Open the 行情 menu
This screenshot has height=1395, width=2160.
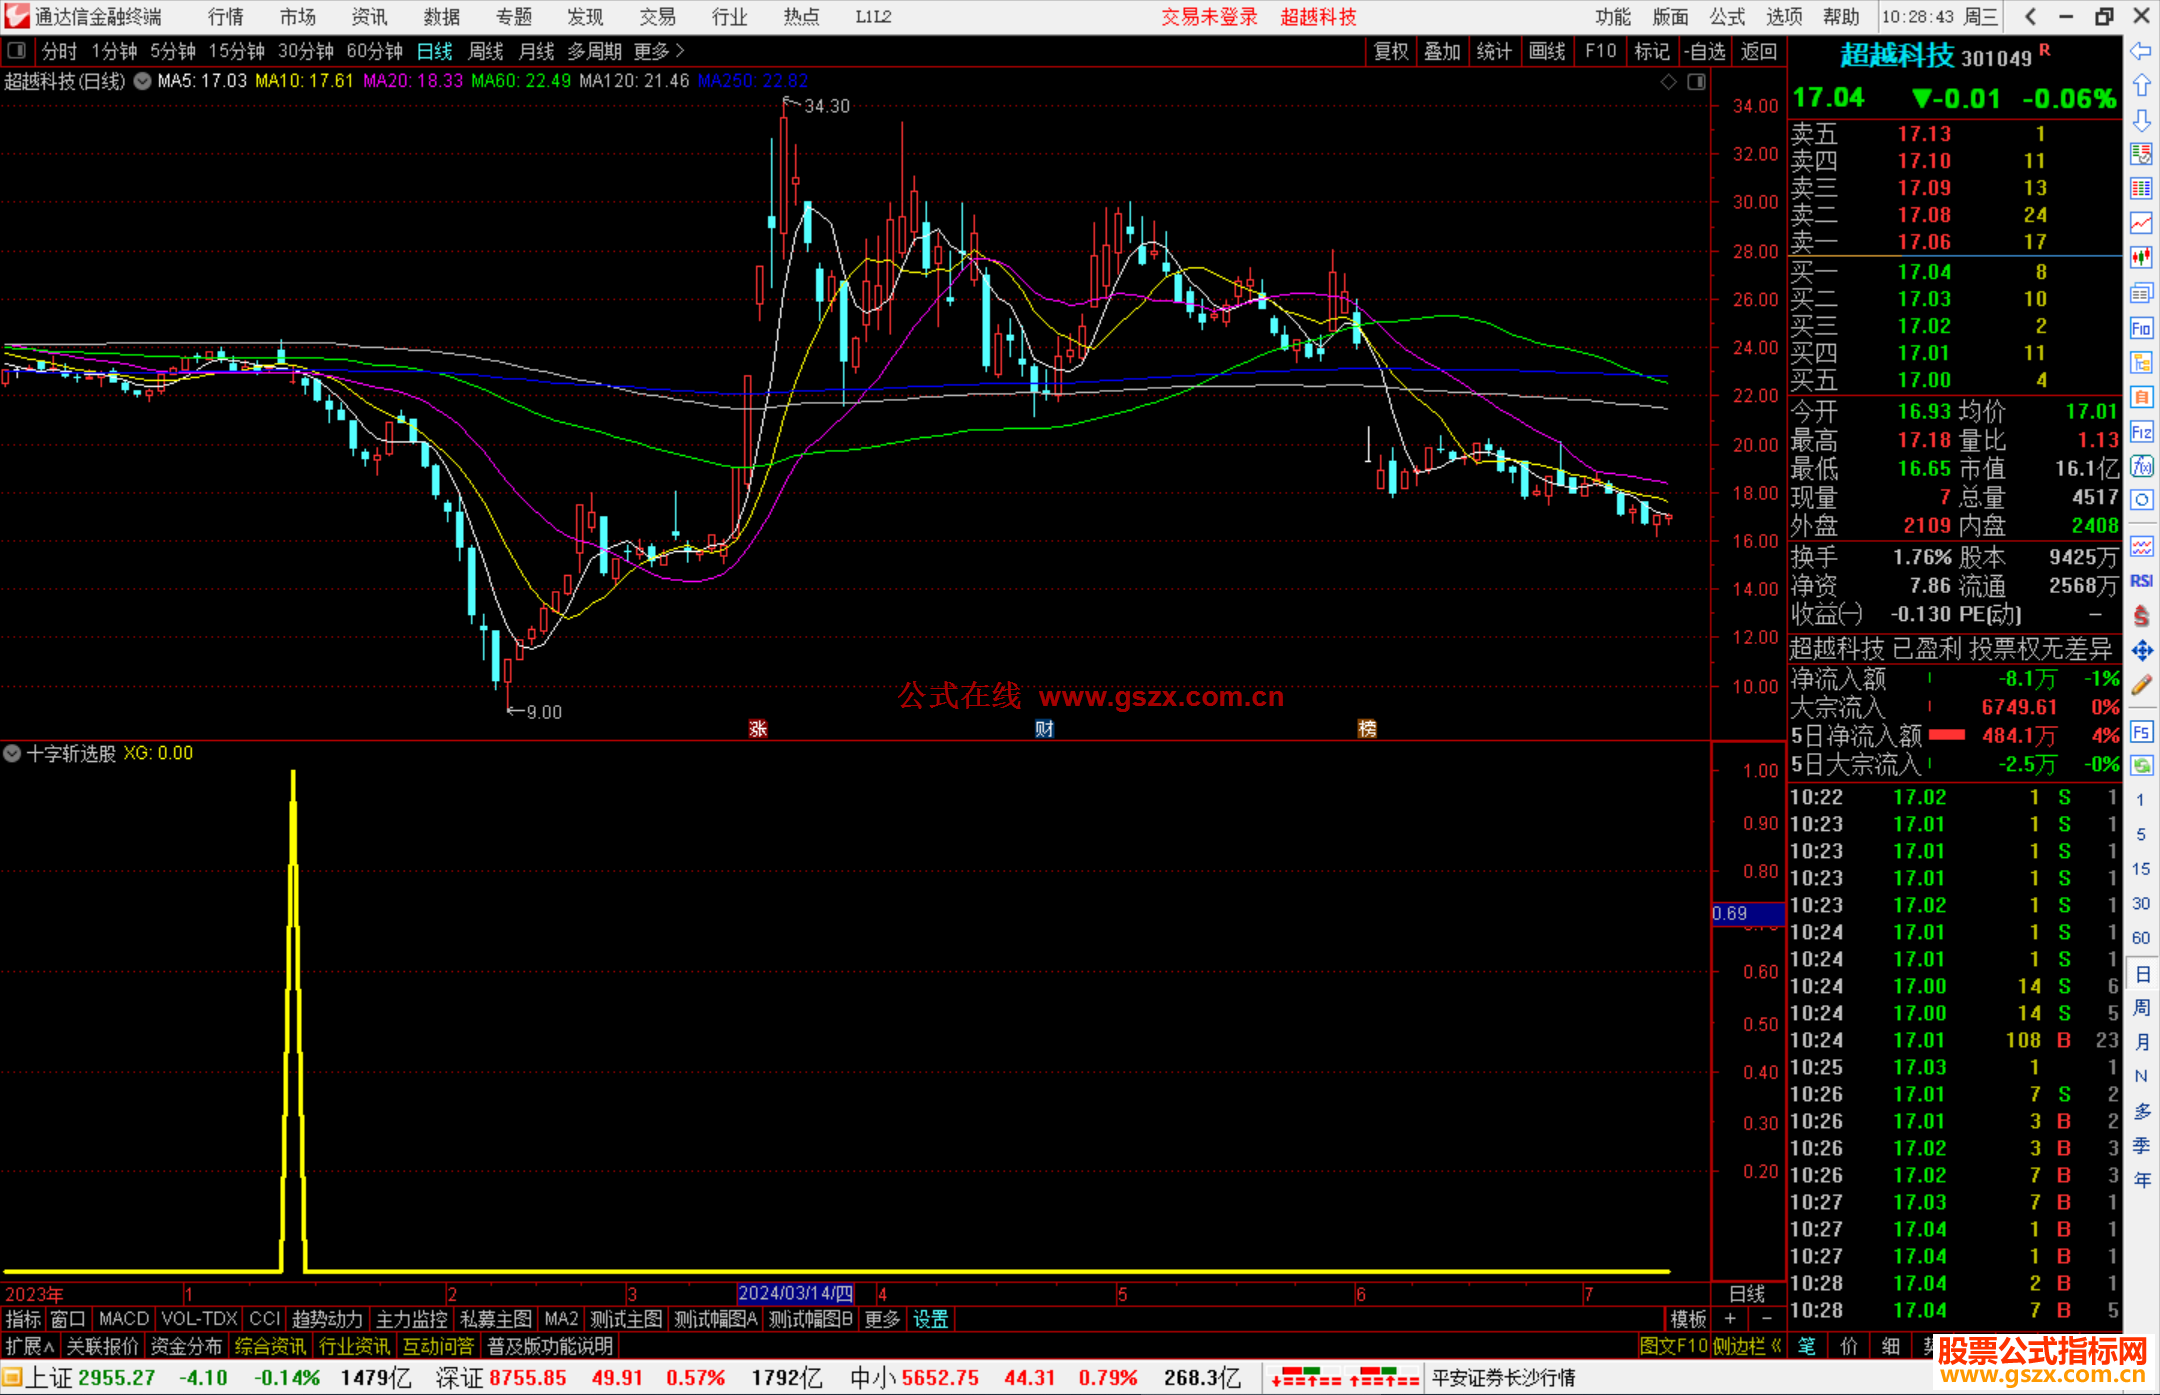[225, 17]
